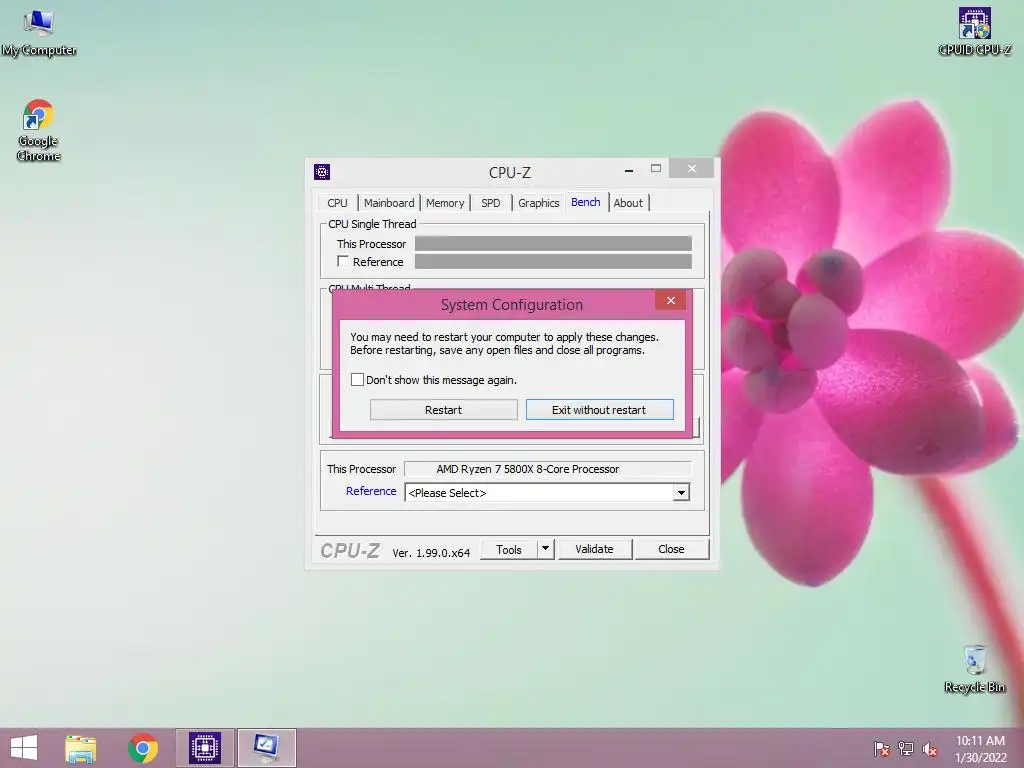This screenshot has width=1024, height=768.
Task: Click the CPU-Z title bar app icon
Action: click(322, 172)
